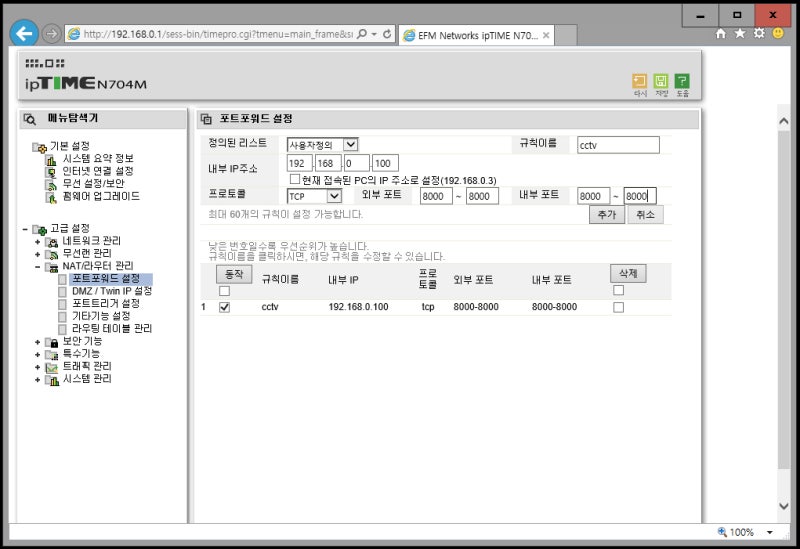
Task: Open the browser home icon
Action: click(x=720, y=33)
